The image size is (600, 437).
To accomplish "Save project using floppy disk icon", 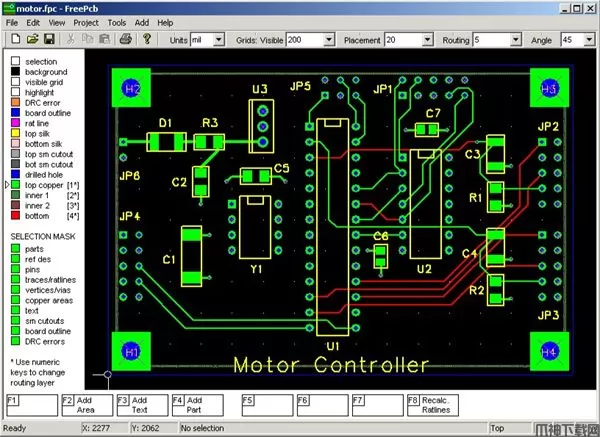I will pos(49,39).
